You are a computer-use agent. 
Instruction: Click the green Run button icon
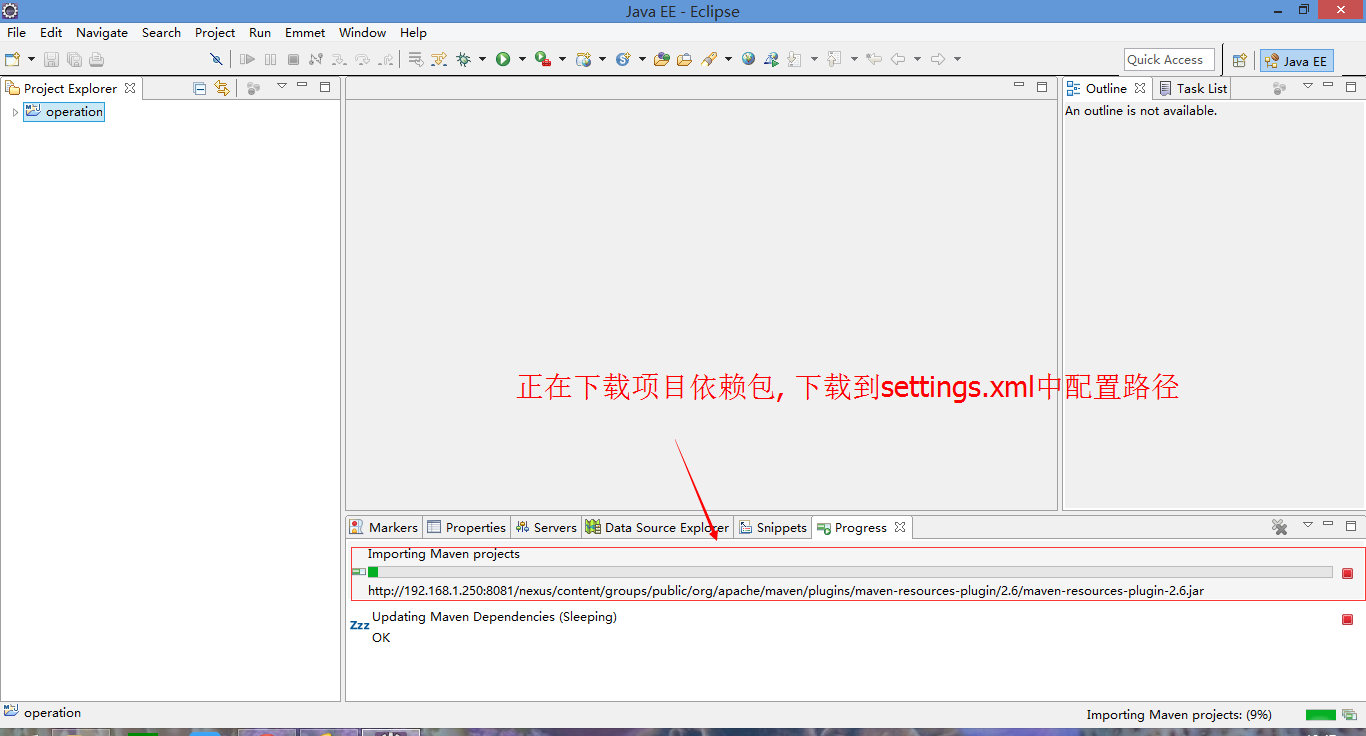point(503,60)
